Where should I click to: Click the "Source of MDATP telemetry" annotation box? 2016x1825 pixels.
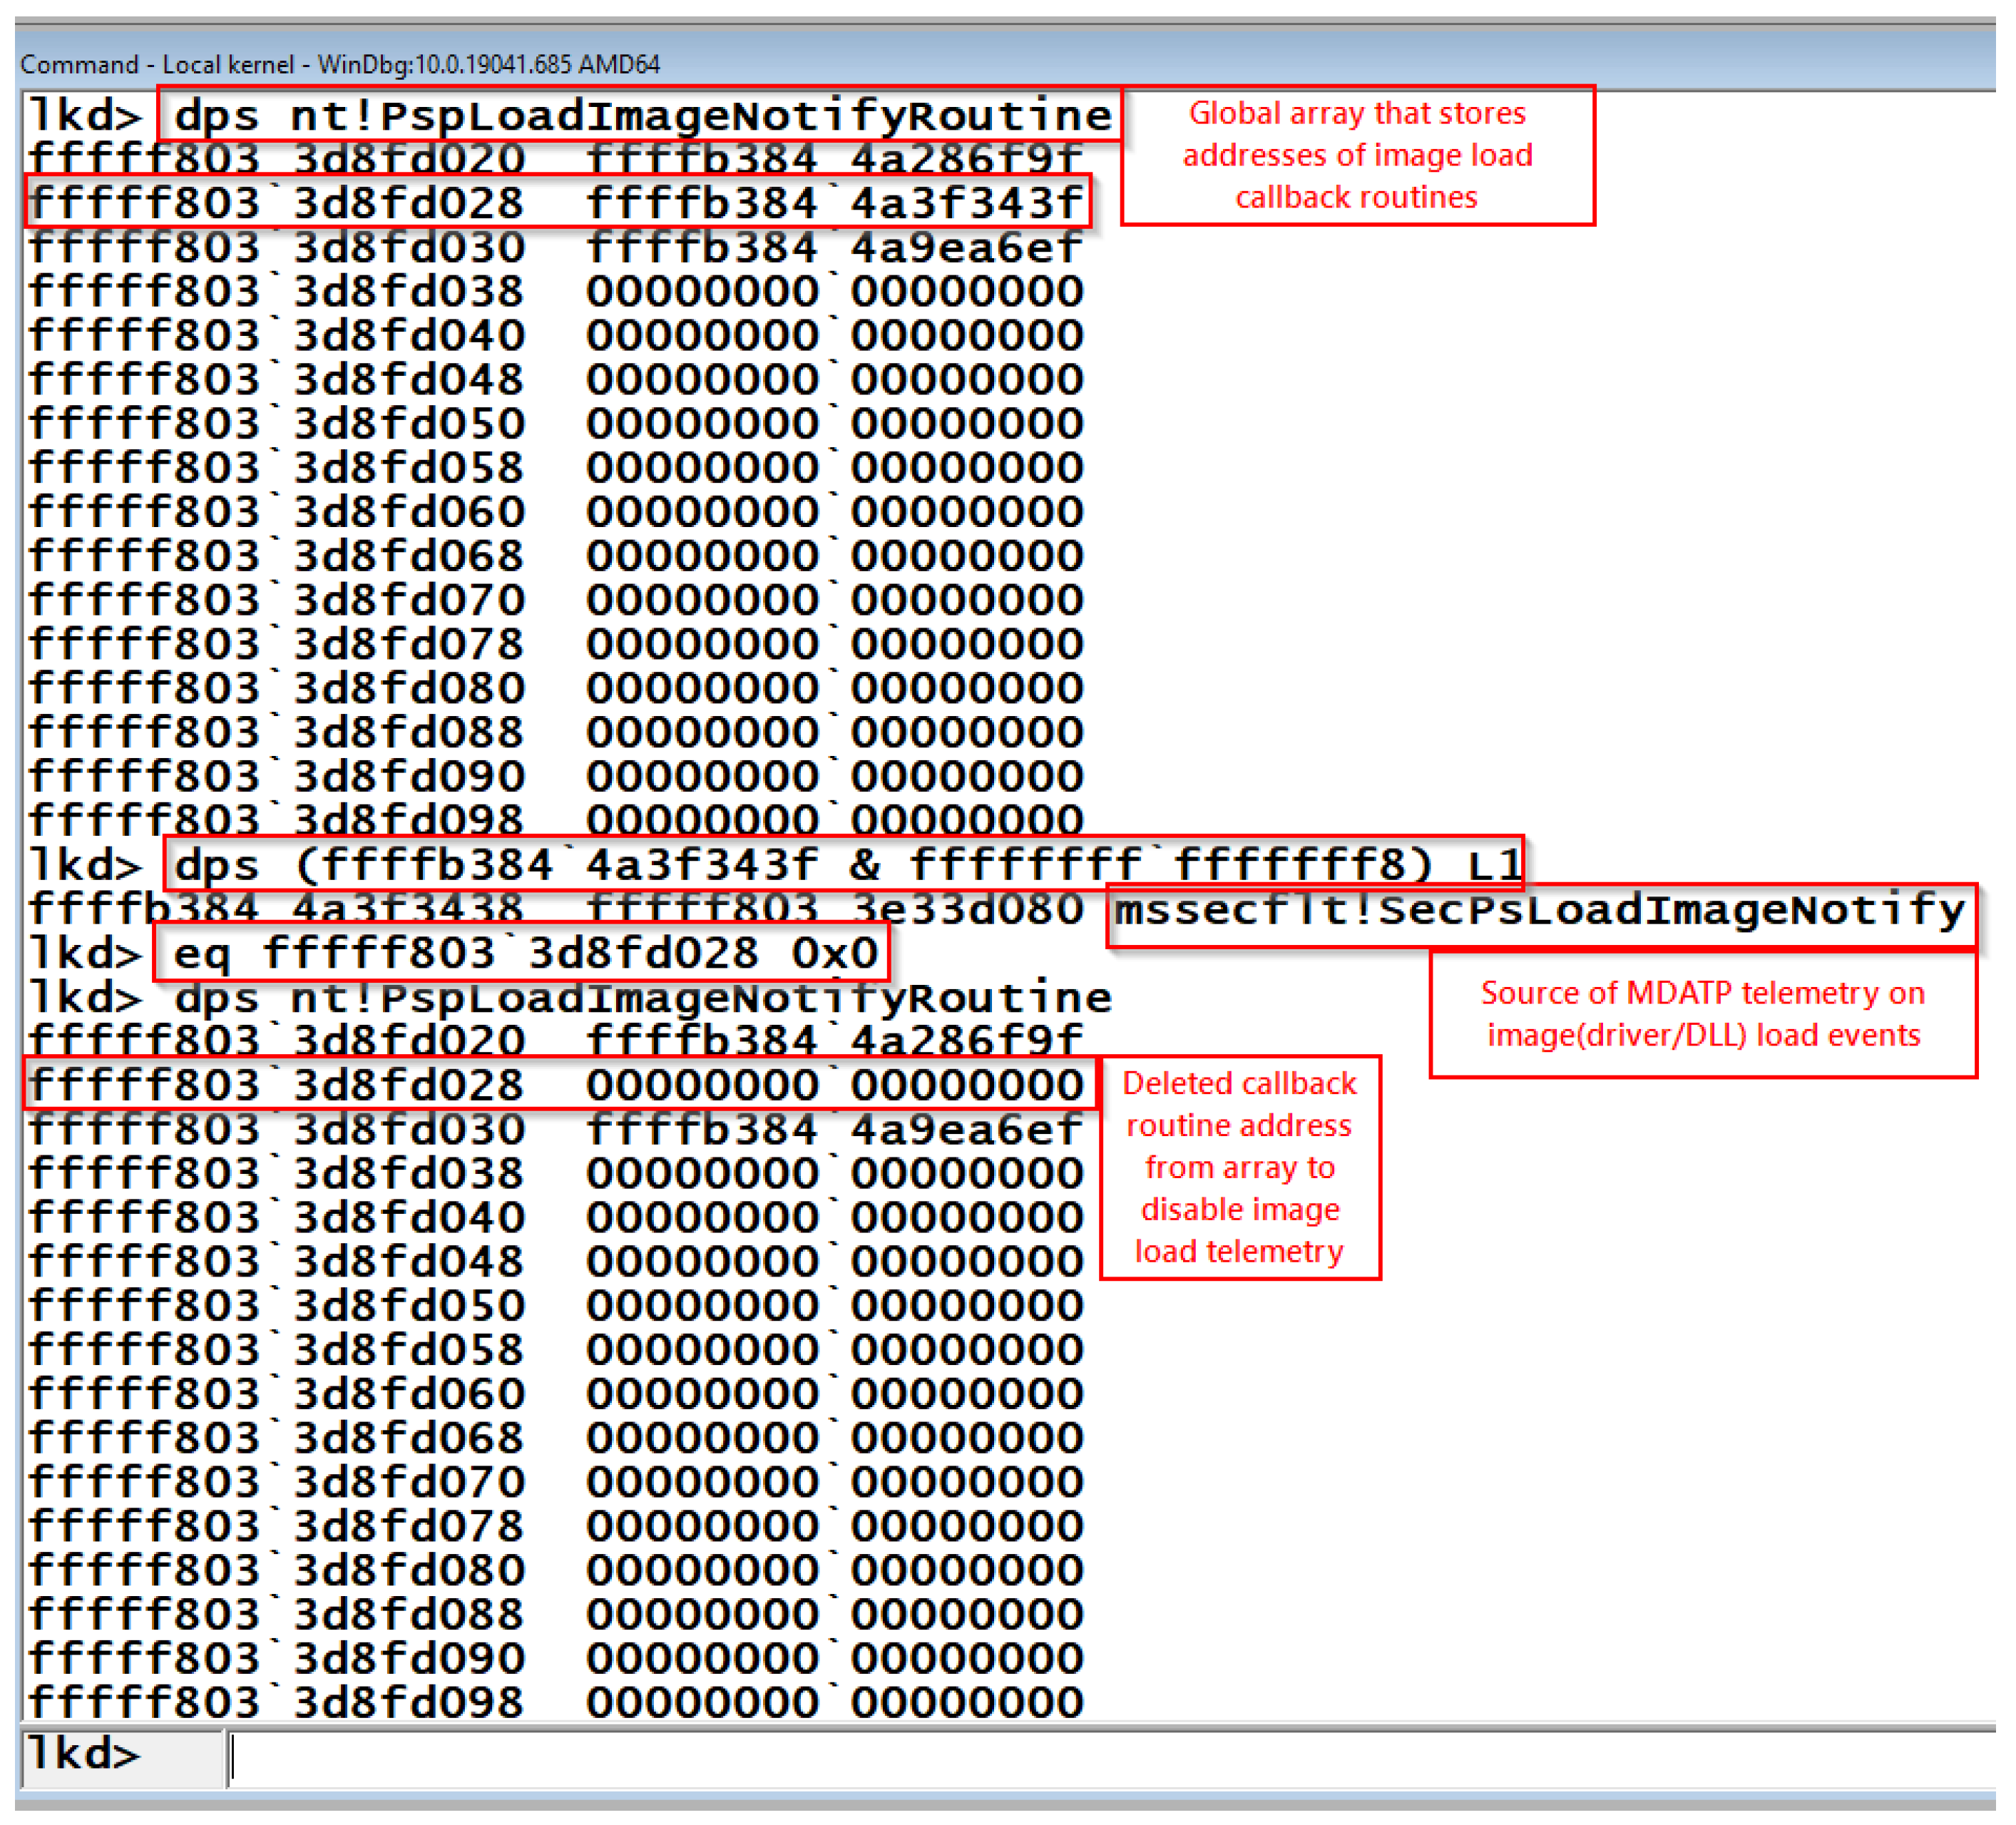tap(1702, 1015)
